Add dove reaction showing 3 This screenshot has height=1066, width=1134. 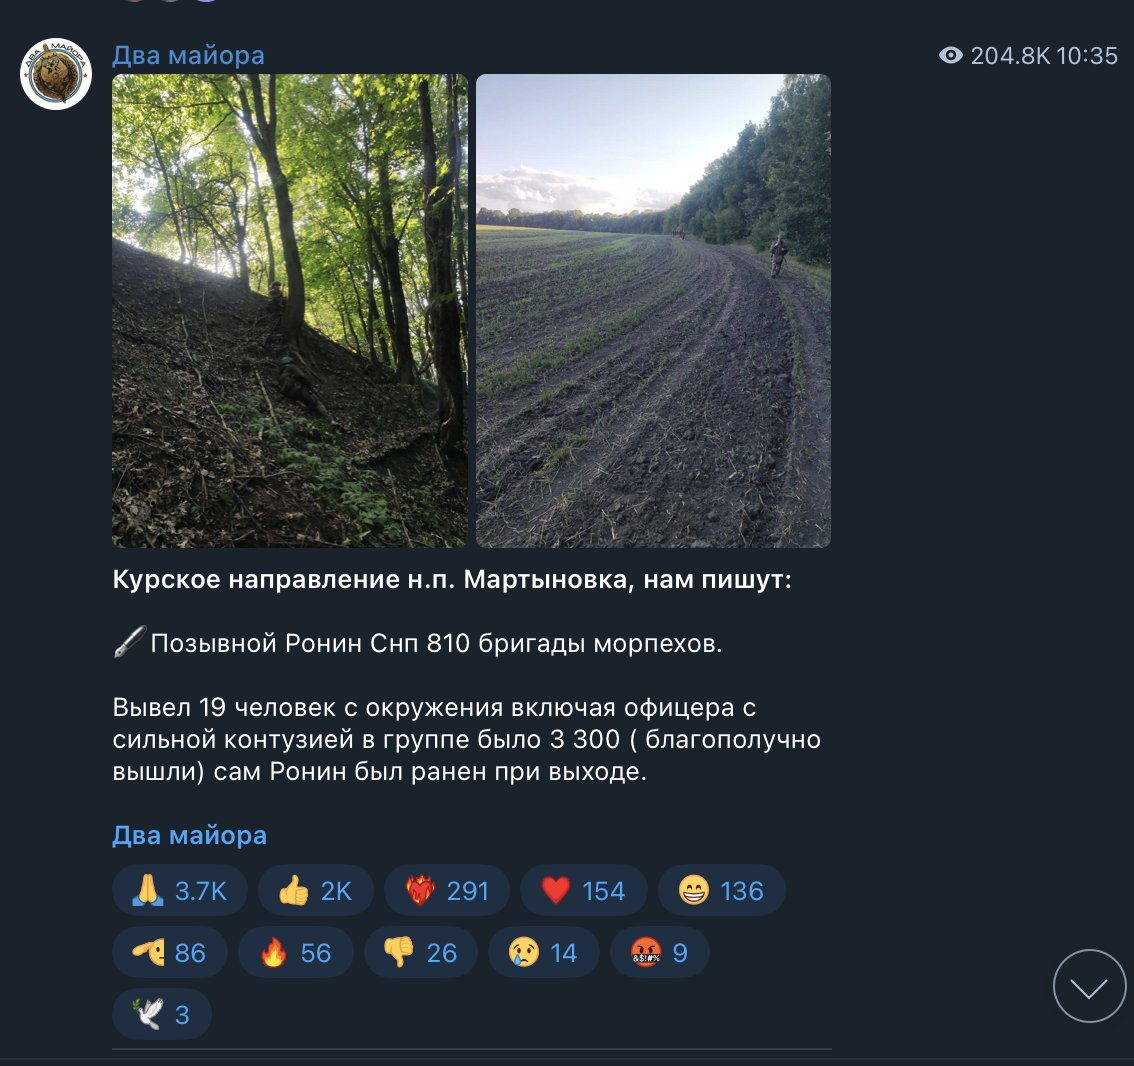162,1014
